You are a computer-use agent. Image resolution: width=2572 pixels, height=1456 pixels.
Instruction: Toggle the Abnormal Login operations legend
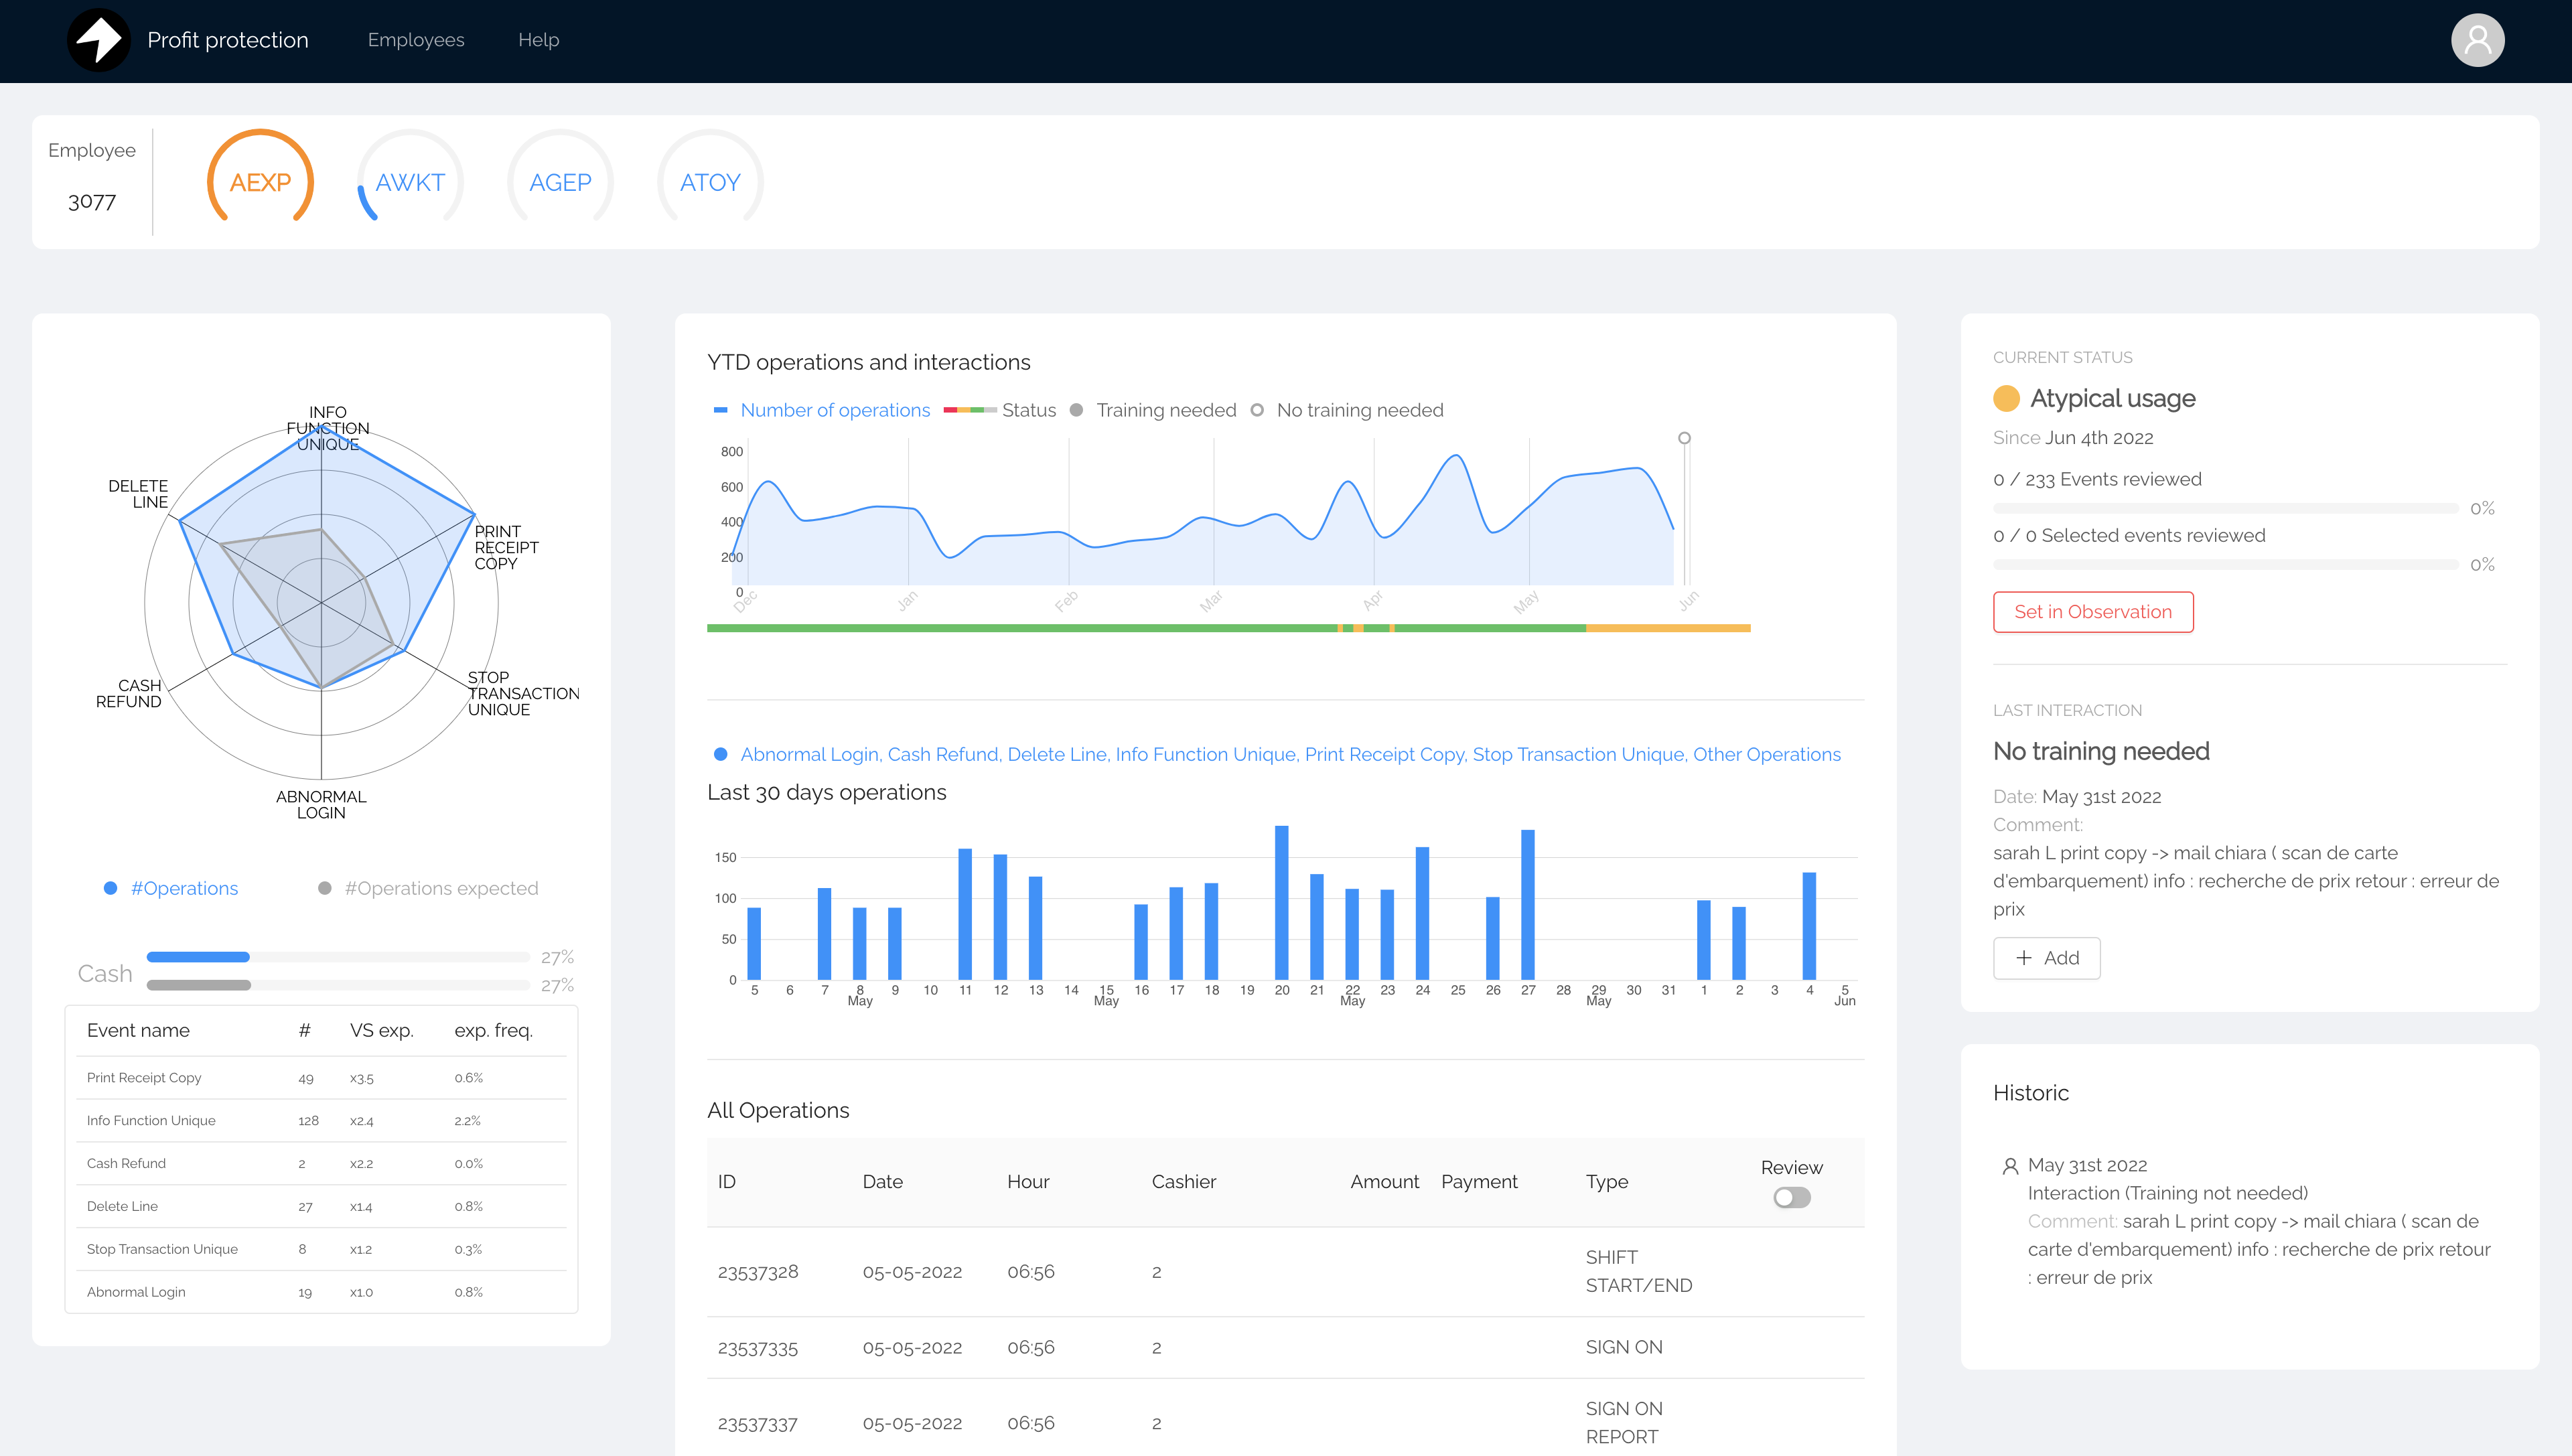pos(1277,754)
